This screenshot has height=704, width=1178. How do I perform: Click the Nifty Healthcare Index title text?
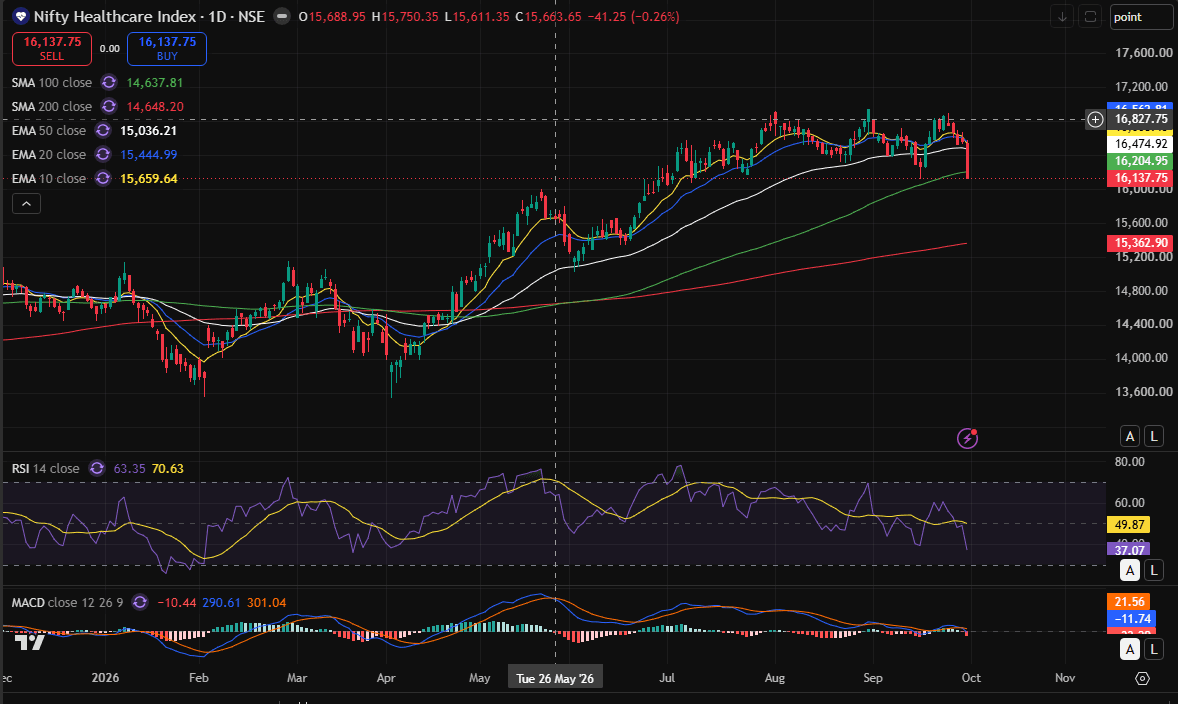point(115,17)
